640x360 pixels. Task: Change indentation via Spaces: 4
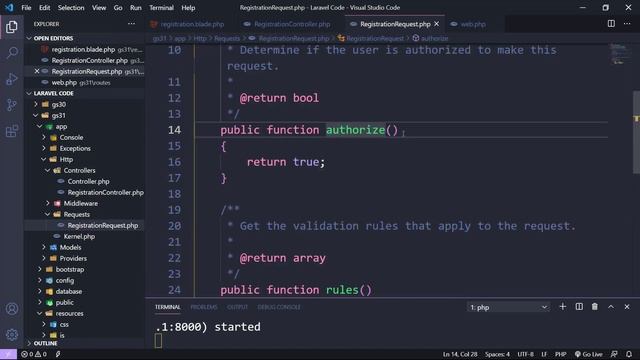pos(497,354)
